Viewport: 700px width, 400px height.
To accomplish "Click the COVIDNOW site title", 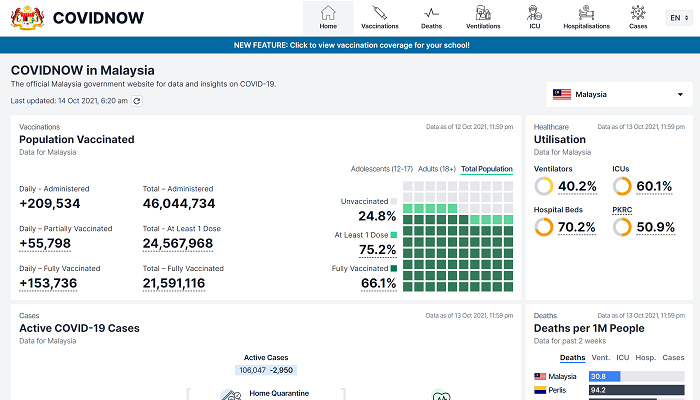I will [x=98, y=18].
